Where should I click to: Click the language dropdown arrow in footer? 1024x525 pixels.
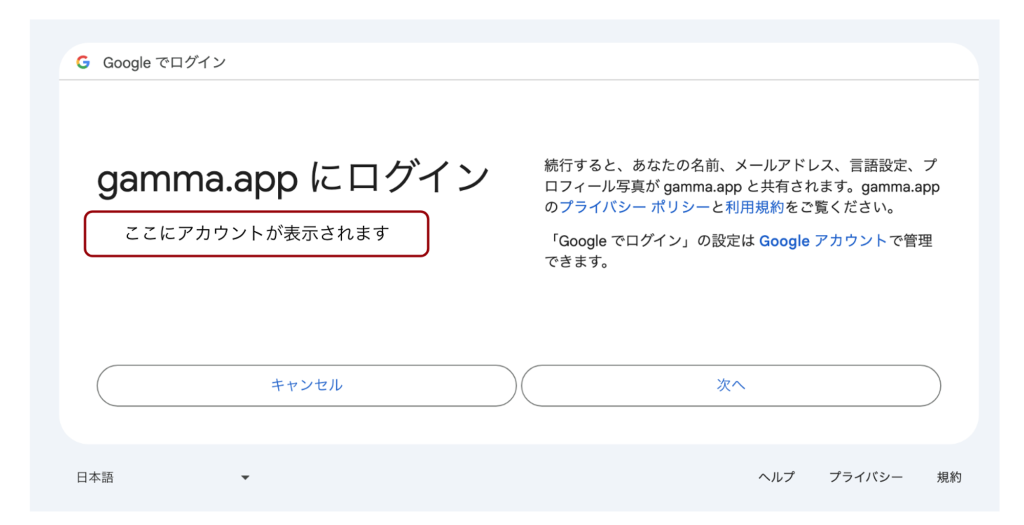(245, 478)
